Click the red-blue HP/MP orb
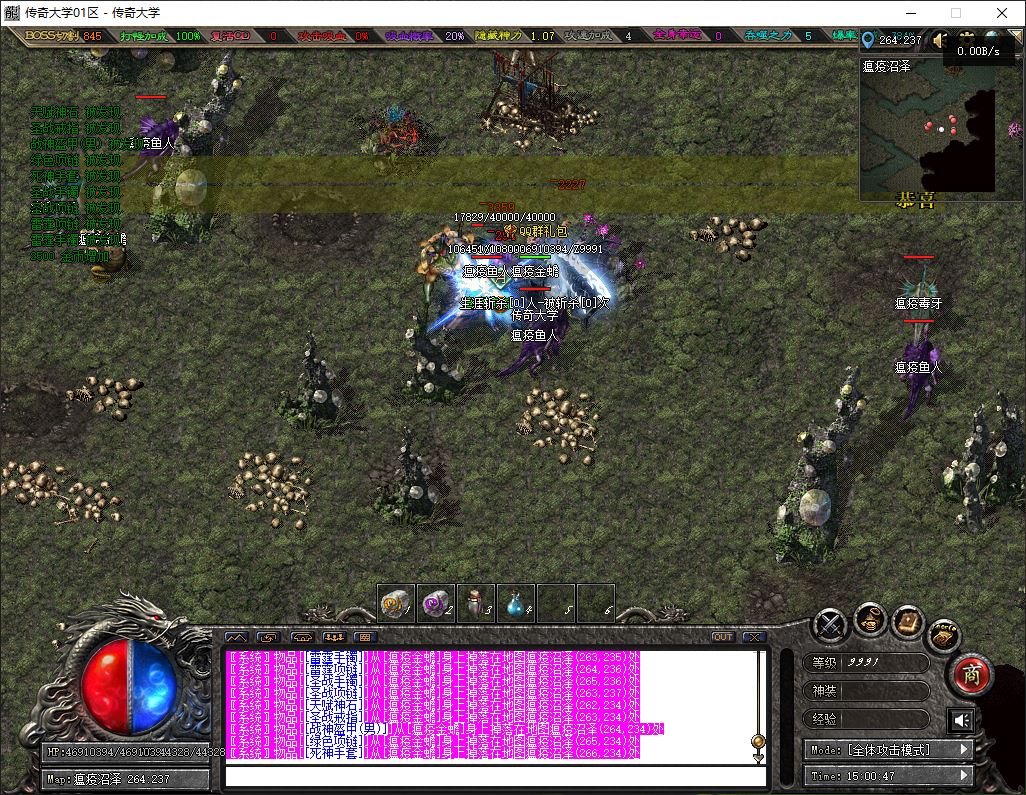 (130, 686)
